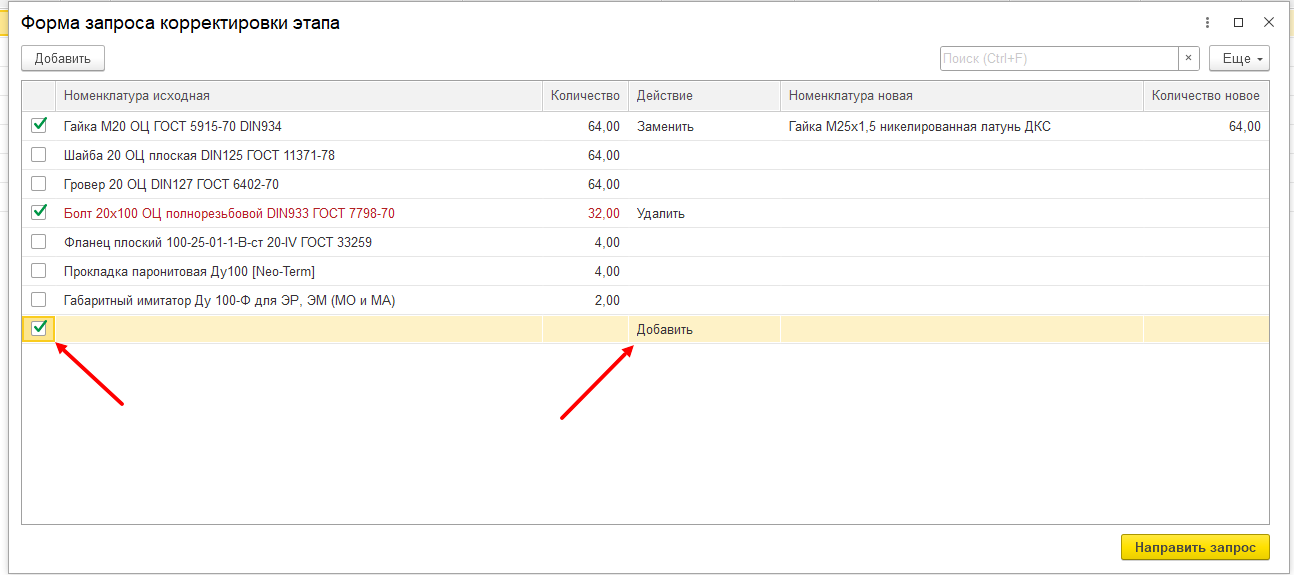Maximize the form window
This screenshot has width=1294, height=575.
1238,22
